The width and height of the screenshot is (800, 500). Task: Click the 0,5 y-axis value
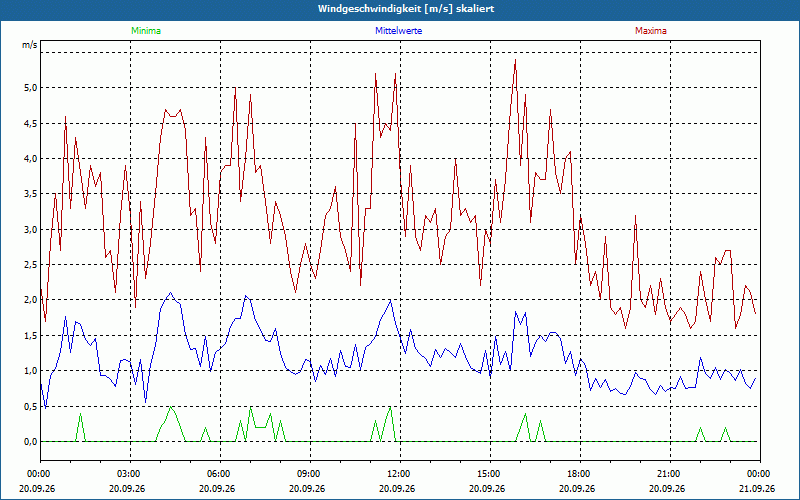coord(31,406)
